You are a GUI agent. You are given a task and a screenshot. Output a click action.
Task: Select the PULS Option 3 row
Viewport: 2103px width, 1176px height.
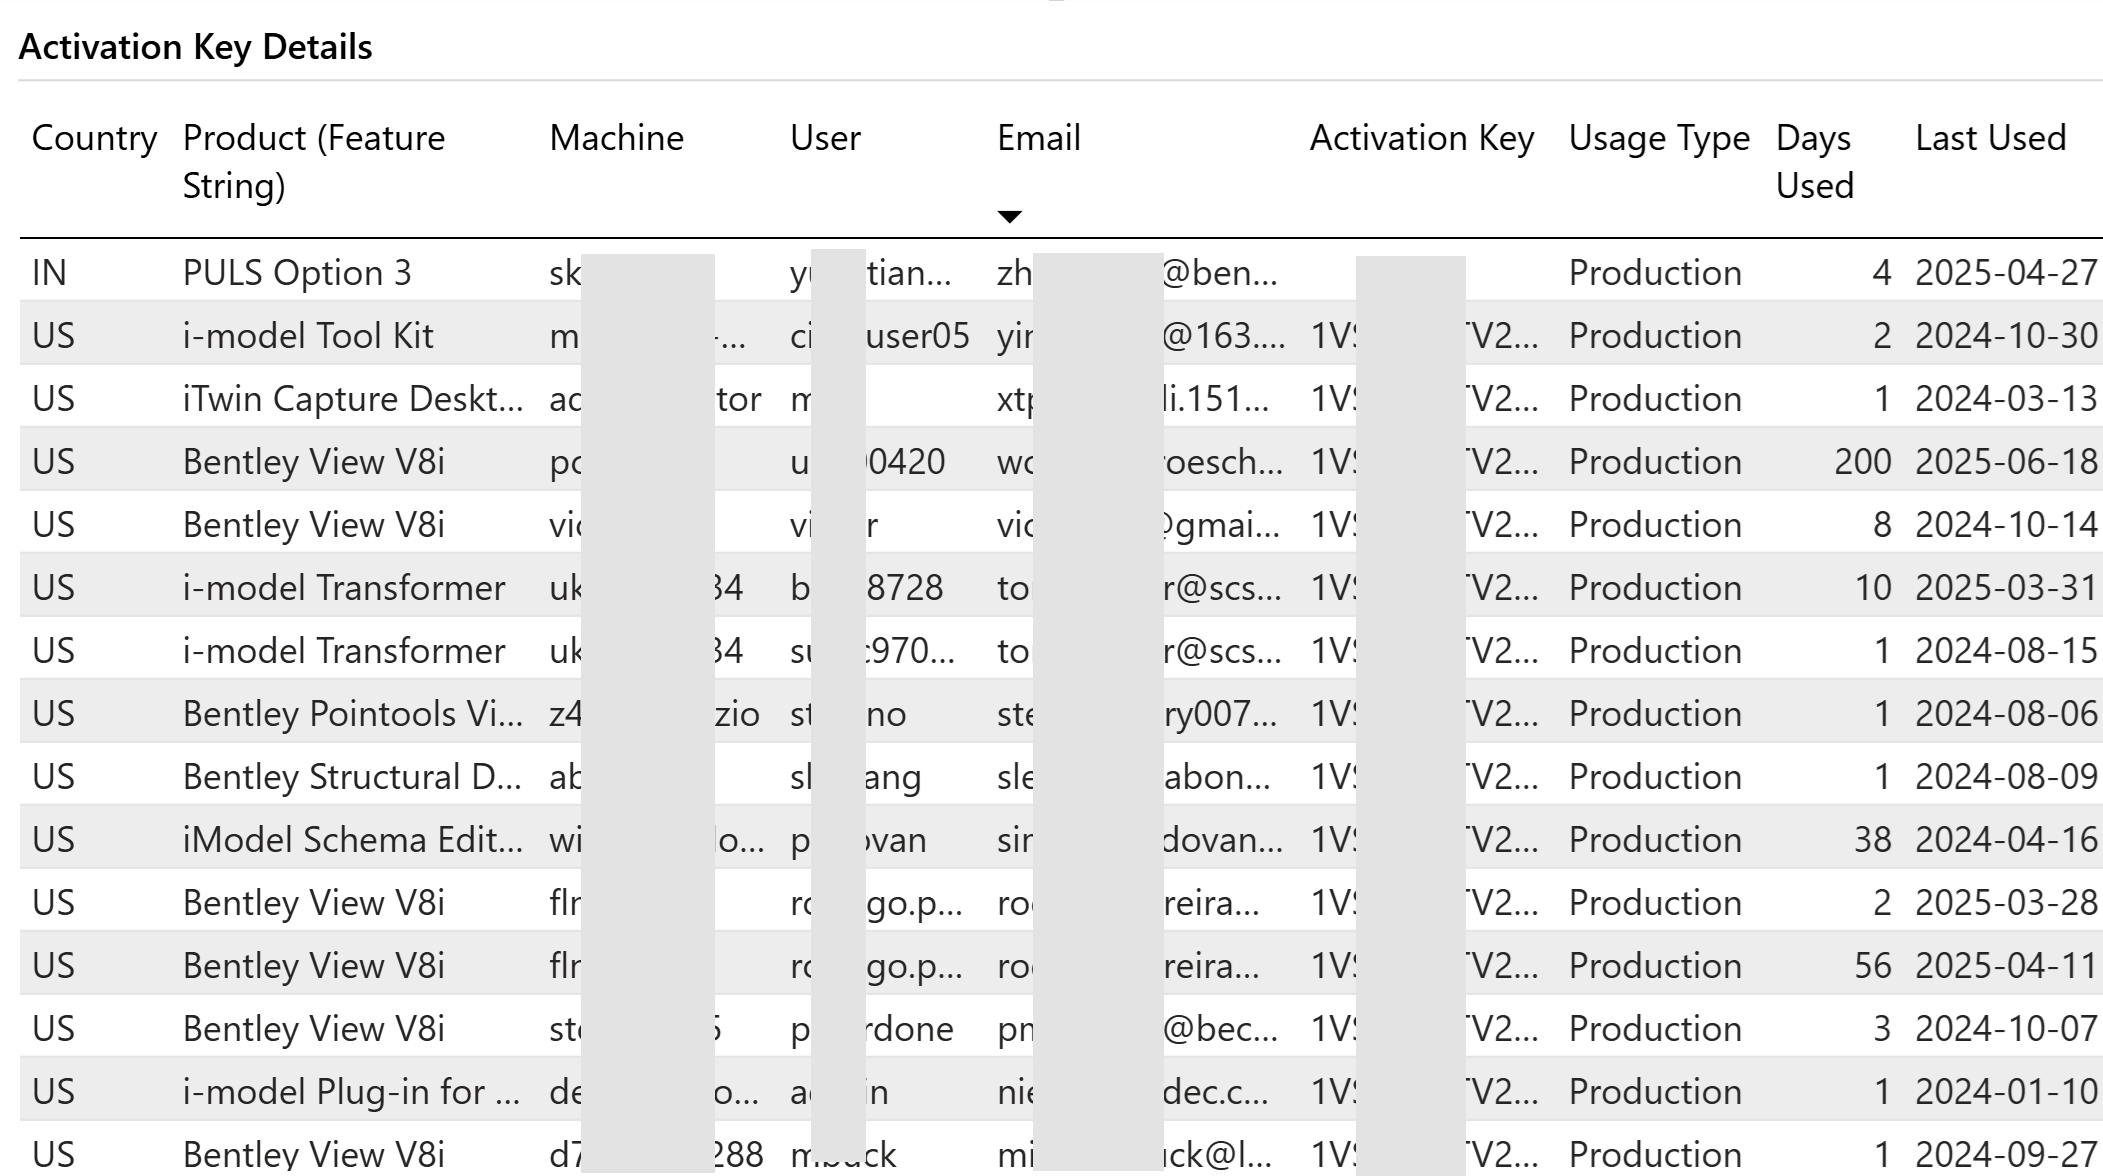[297, 273]
